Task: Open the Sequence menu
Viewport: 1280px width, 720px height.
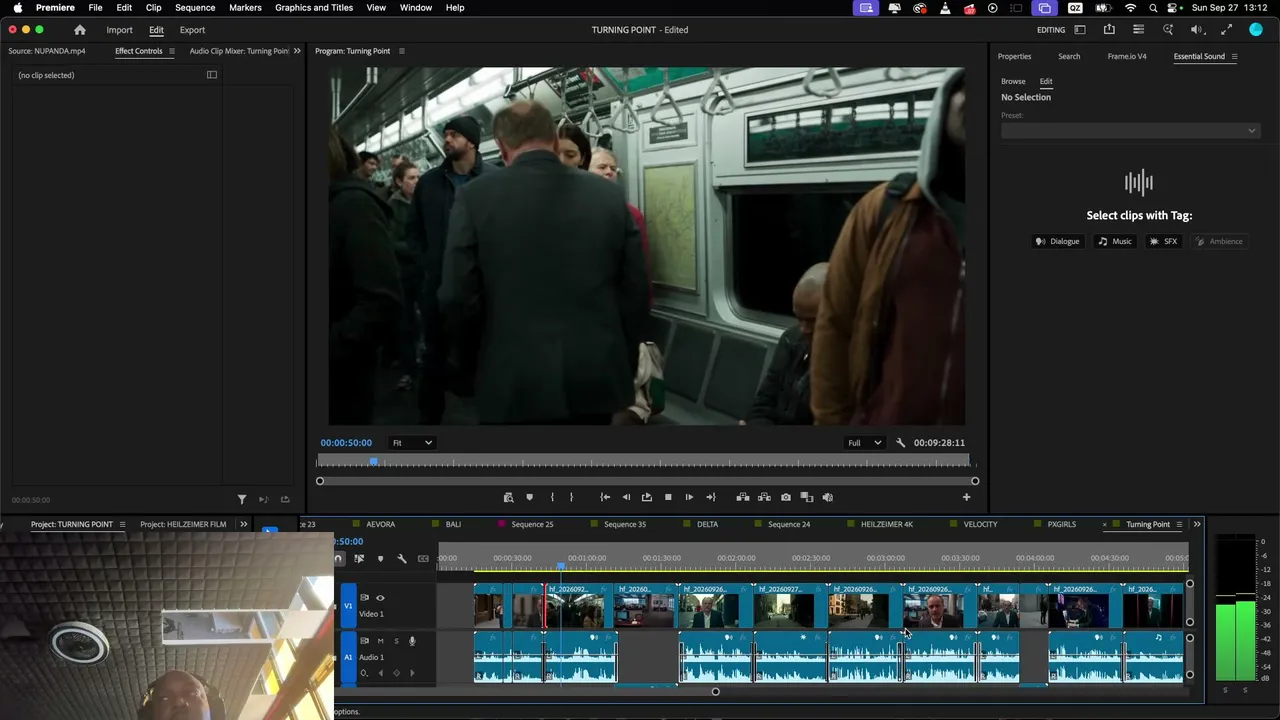Action: (195, 7)
